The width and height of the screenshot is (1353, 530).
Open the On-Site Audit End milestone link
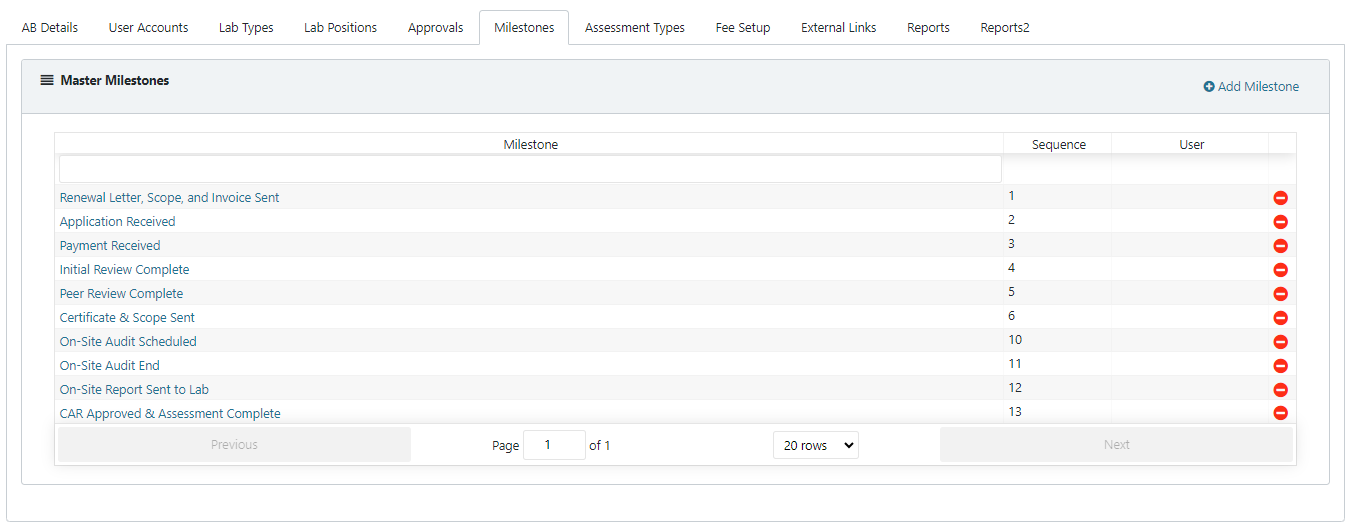[x=110, y=365]
